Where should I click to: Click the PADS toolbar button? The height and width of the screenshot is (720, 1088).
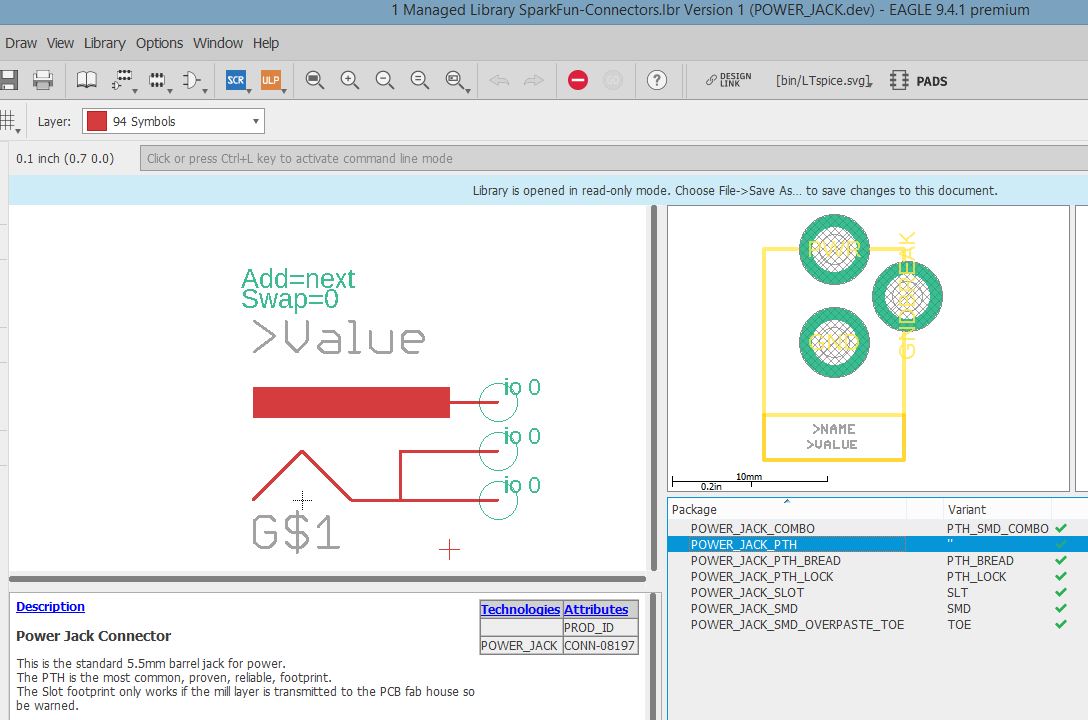pyautogui.click(x=919, y=81)
